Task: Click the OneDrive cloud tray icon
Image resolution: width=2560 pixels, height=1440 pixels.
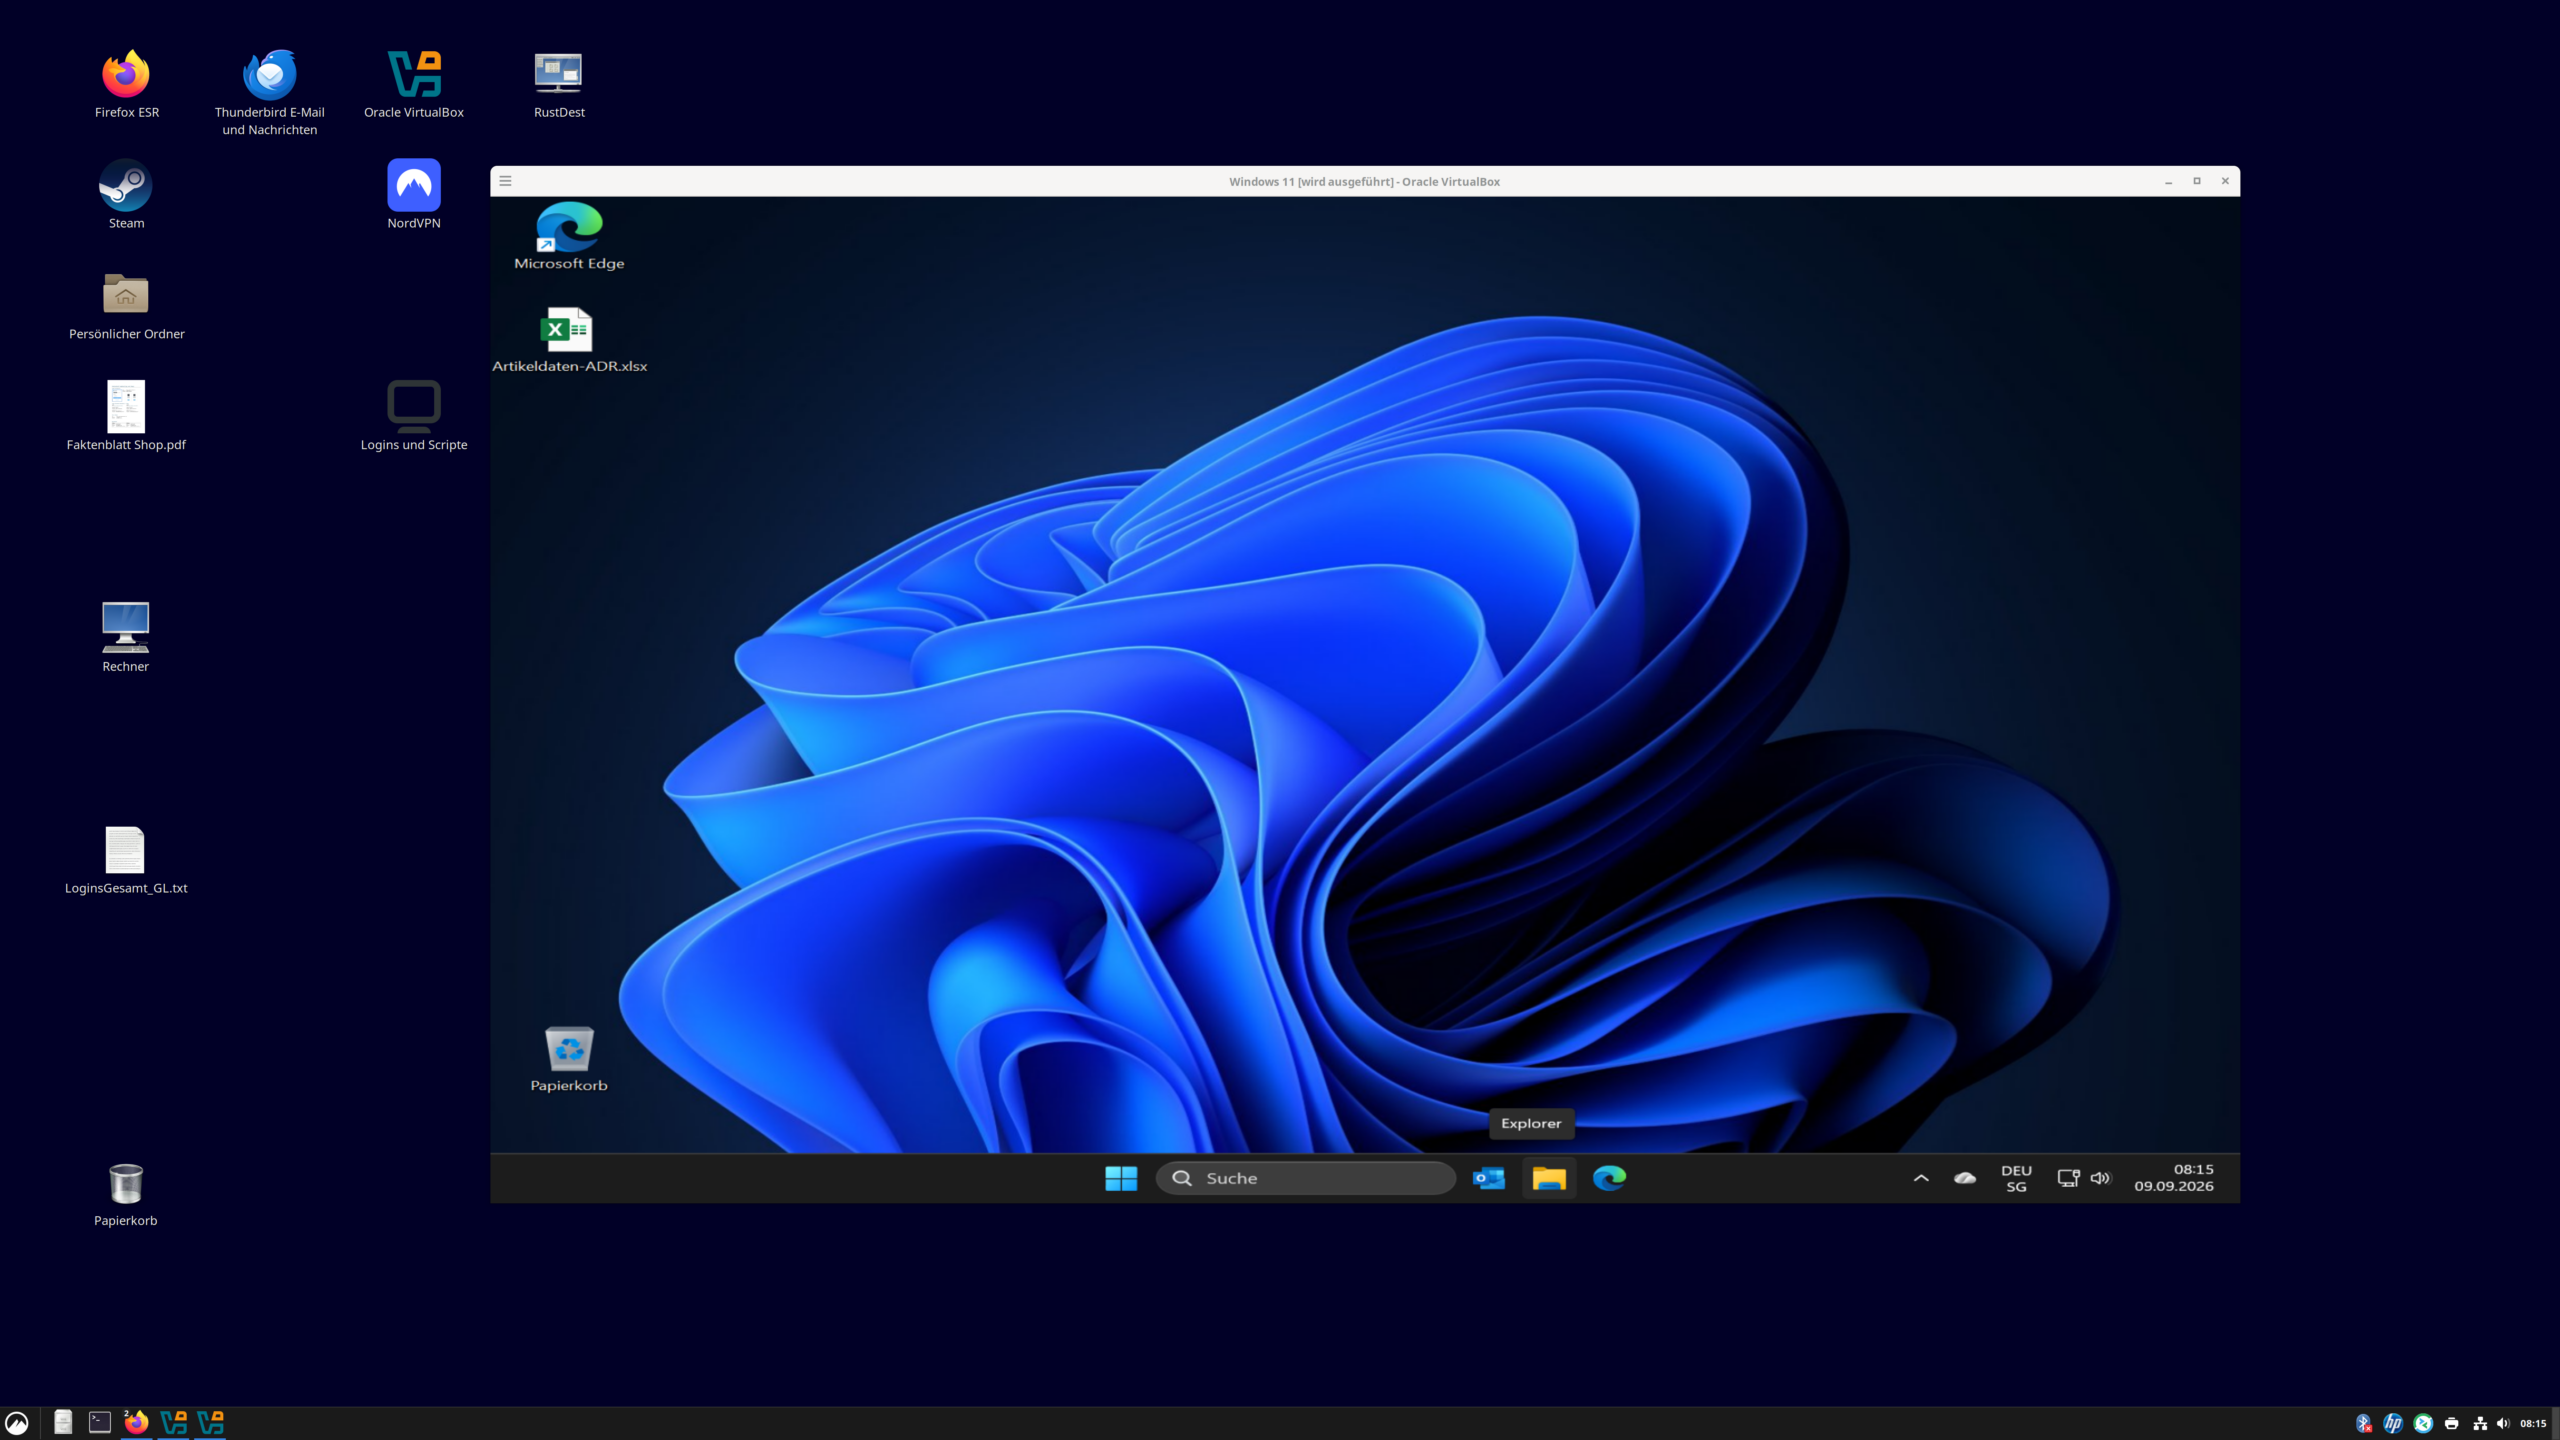Action: point(1965,1178)
